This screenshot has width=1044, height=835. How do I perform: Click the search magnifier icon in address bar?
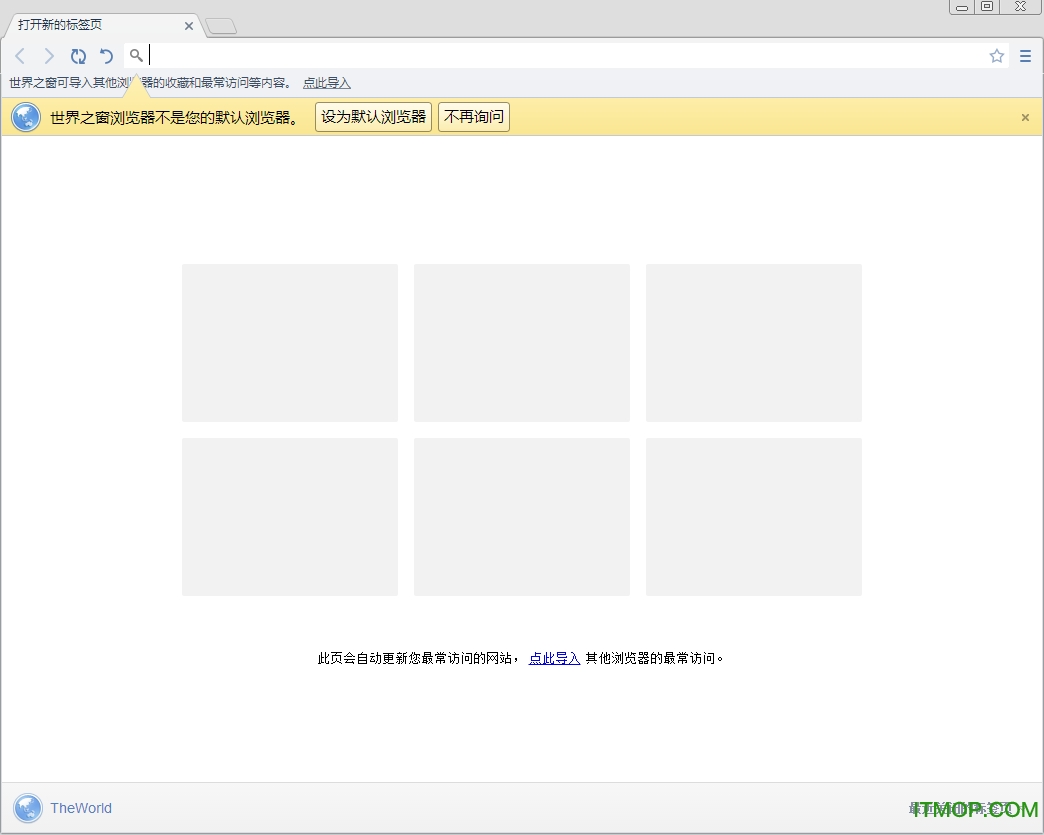click(x=136, y=56)
